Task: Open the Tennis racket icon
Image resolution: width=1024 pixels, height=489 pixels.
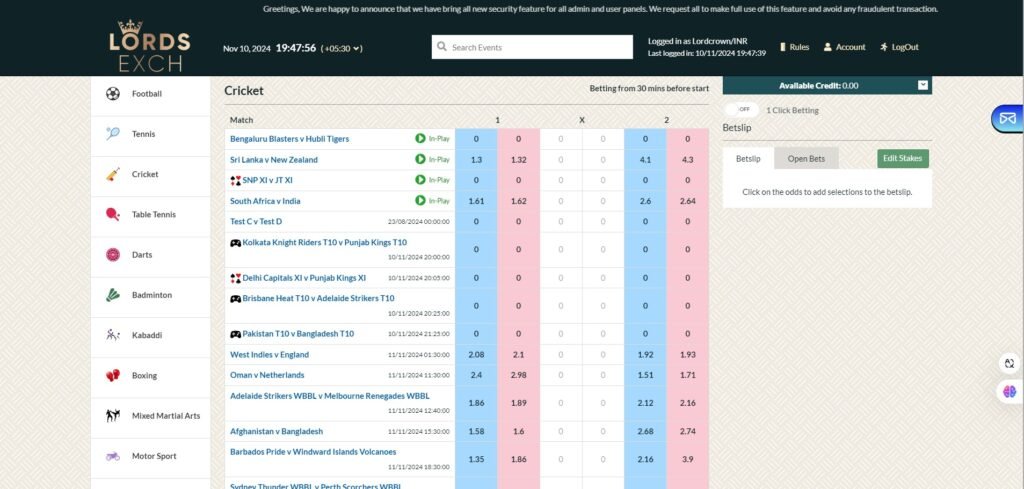Action: point(113,134)
